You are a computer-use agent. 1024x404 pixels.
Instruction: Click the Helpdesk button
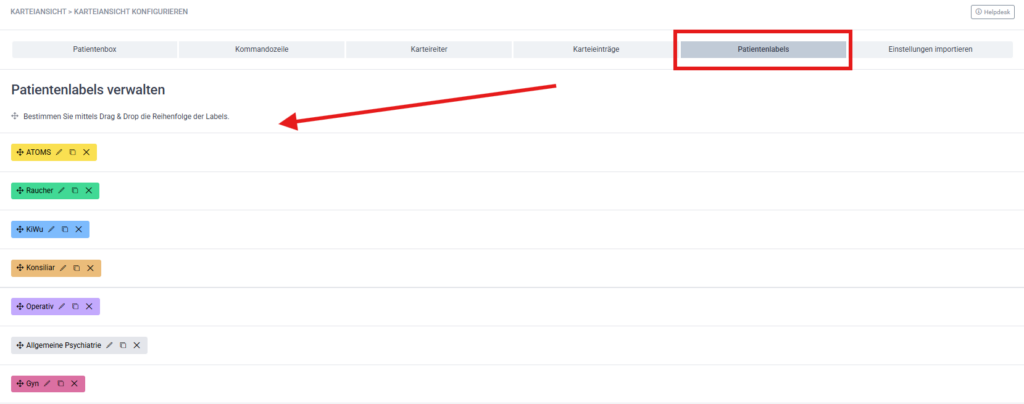click(991, 12)
